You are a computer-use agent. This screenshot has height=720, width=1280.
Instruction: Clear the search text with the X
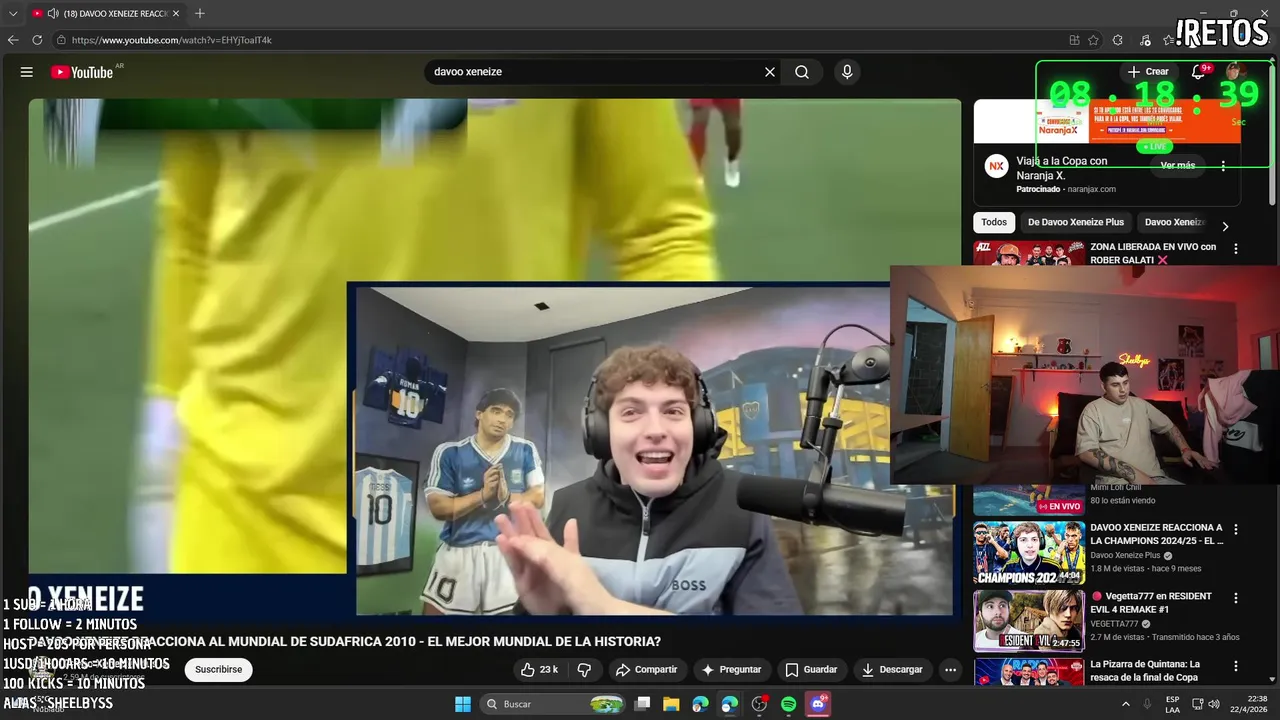tap(770, 72)
